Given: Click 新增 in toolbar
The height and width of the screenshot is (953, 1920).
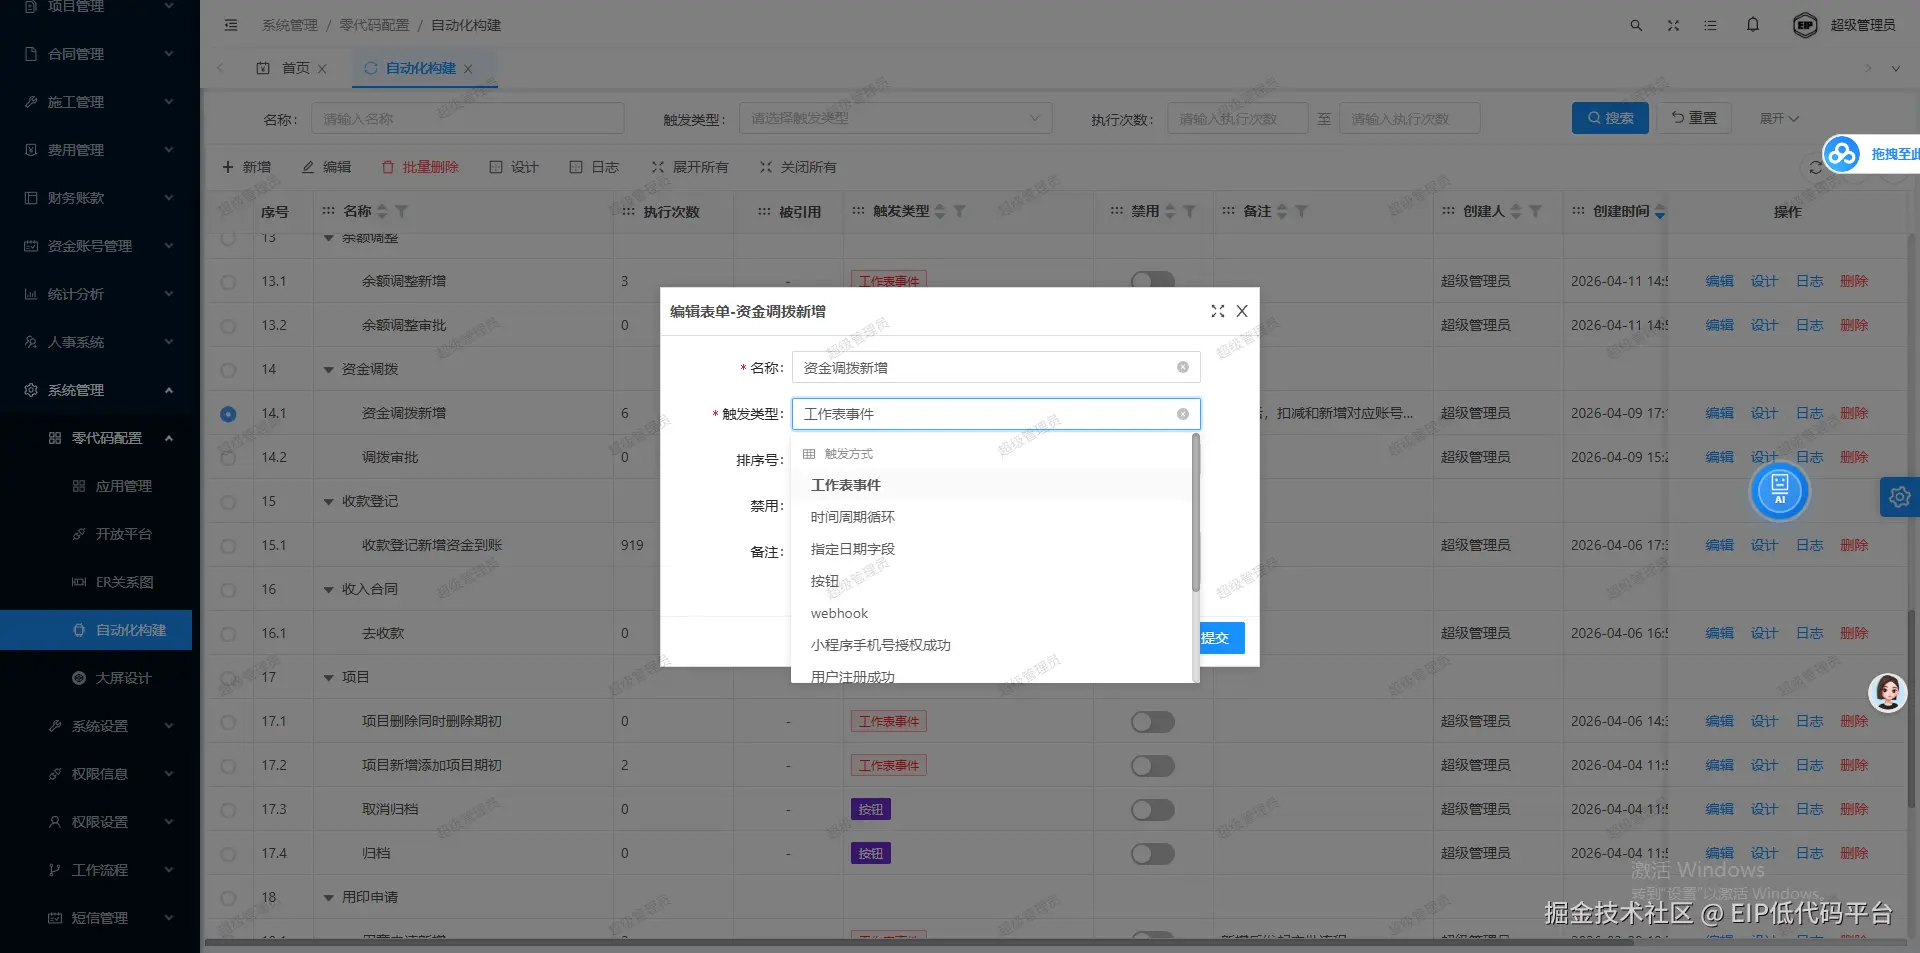Looking at the screenshot, I should click(x=246, y=167).
